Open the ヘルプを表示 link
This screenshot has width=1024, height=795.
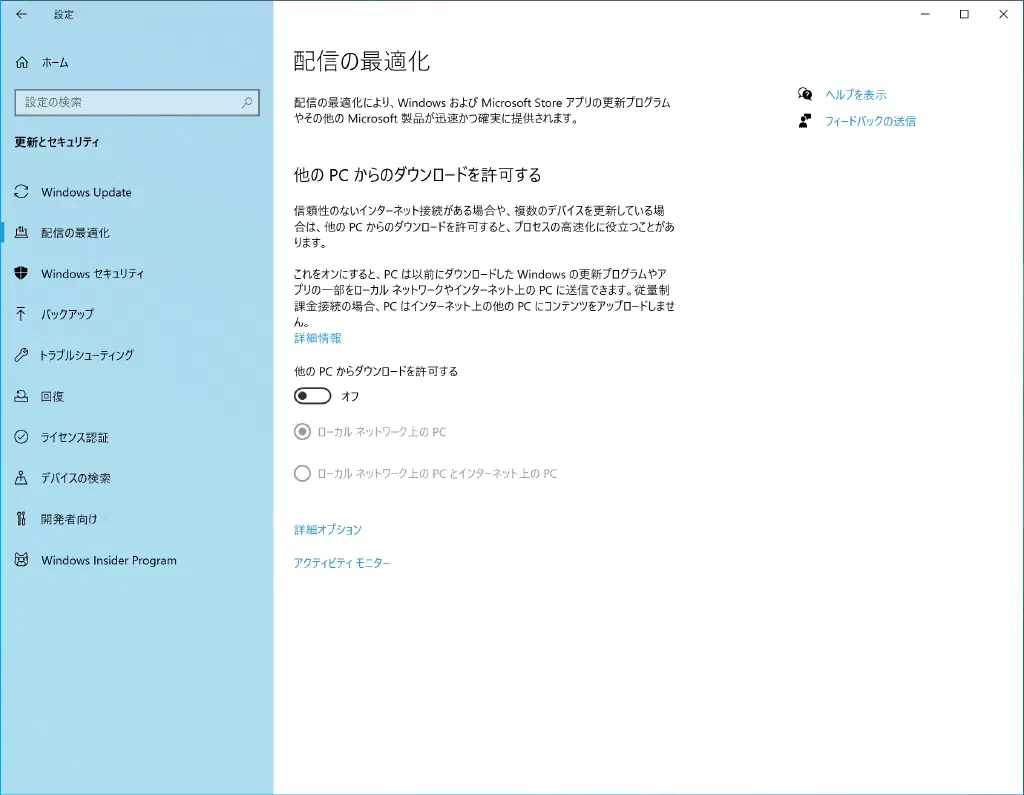855,95
